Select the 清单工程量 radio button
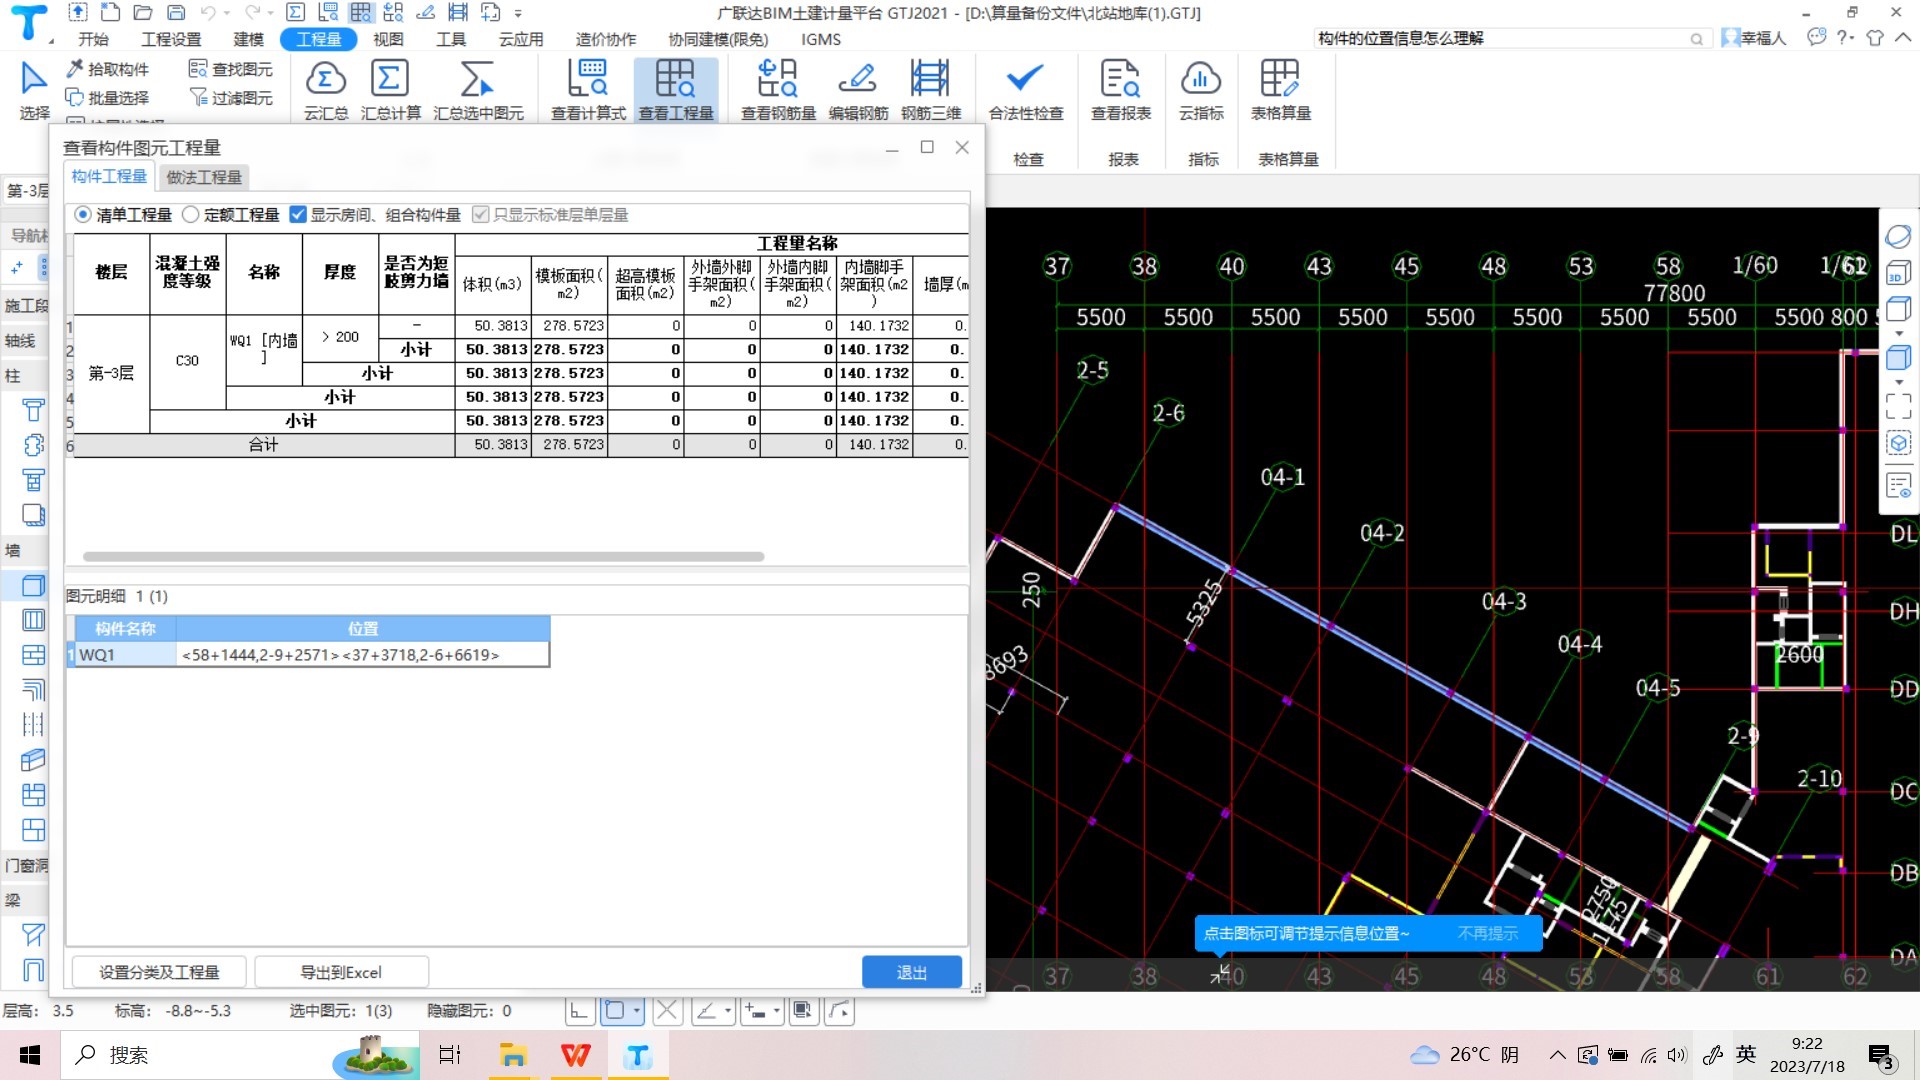1920x1080 pixels. tap(83, 215)
